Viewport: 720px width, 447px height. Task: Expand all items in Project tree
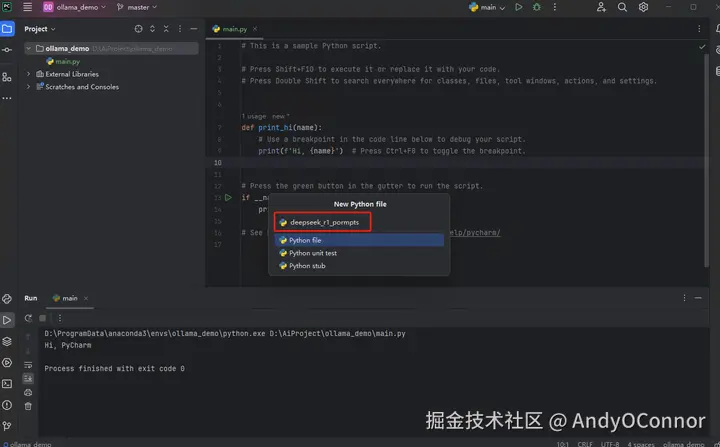(152, 28)
